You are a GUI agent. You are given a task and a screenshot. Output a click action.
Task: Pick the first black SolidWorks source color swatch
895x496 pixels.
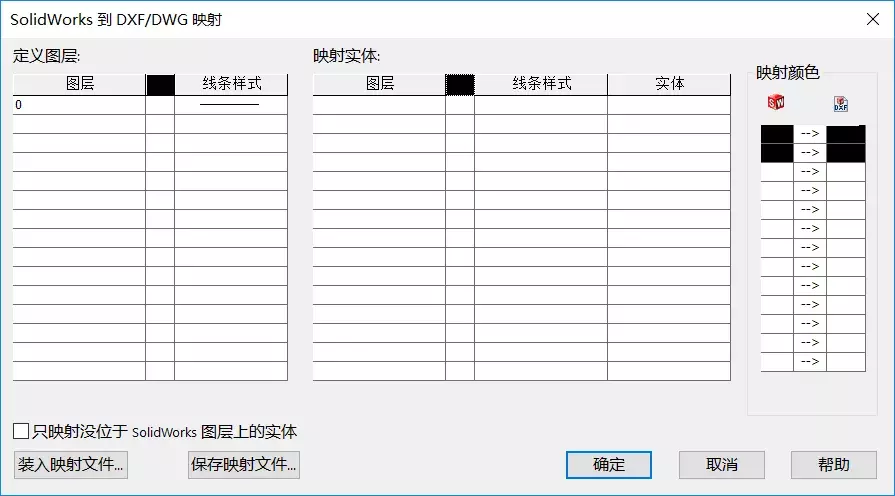(777, 134)
